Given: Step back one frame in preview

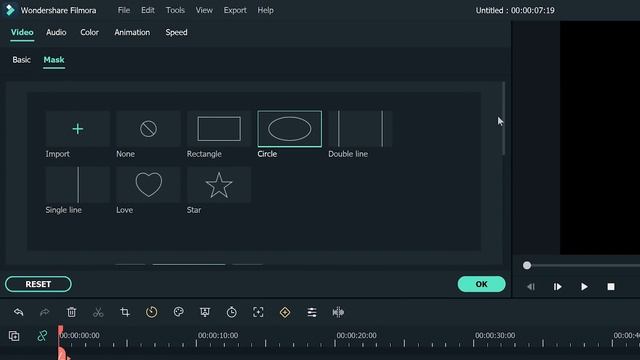Looking at the screenshot, I should coord(531,287).
